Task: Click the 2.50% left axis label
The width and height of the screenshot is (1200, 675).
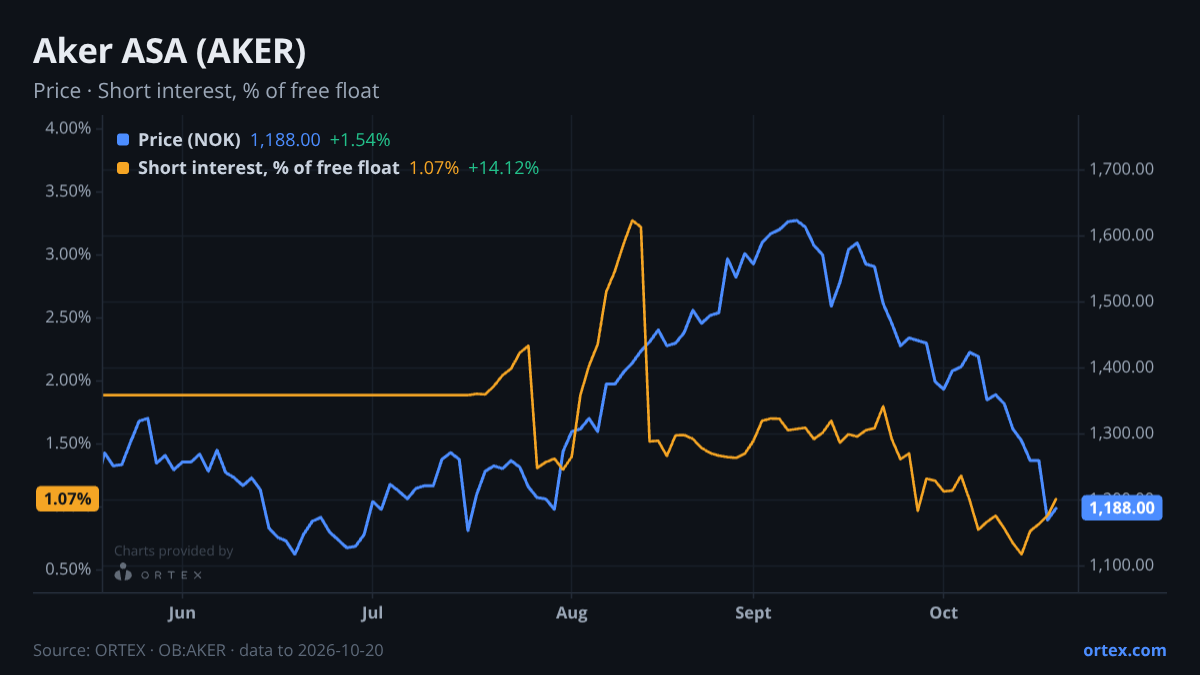Action: point(68,317)
